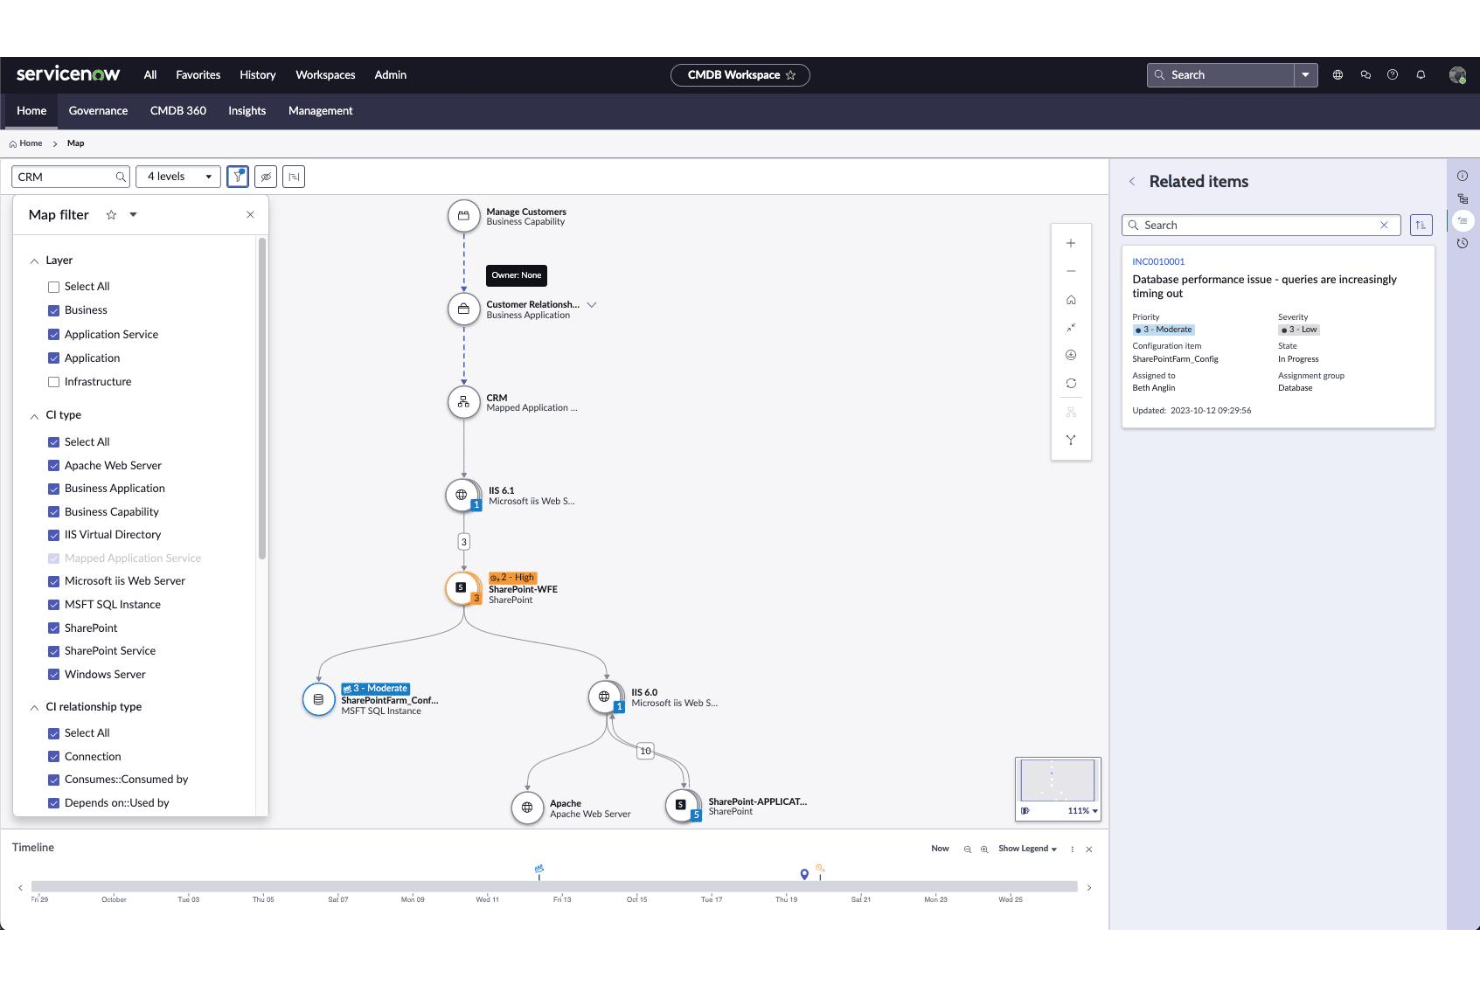This screenshot has height=987, width=1480.
Task: Close the Map filter panel
Action: (250, 215)
